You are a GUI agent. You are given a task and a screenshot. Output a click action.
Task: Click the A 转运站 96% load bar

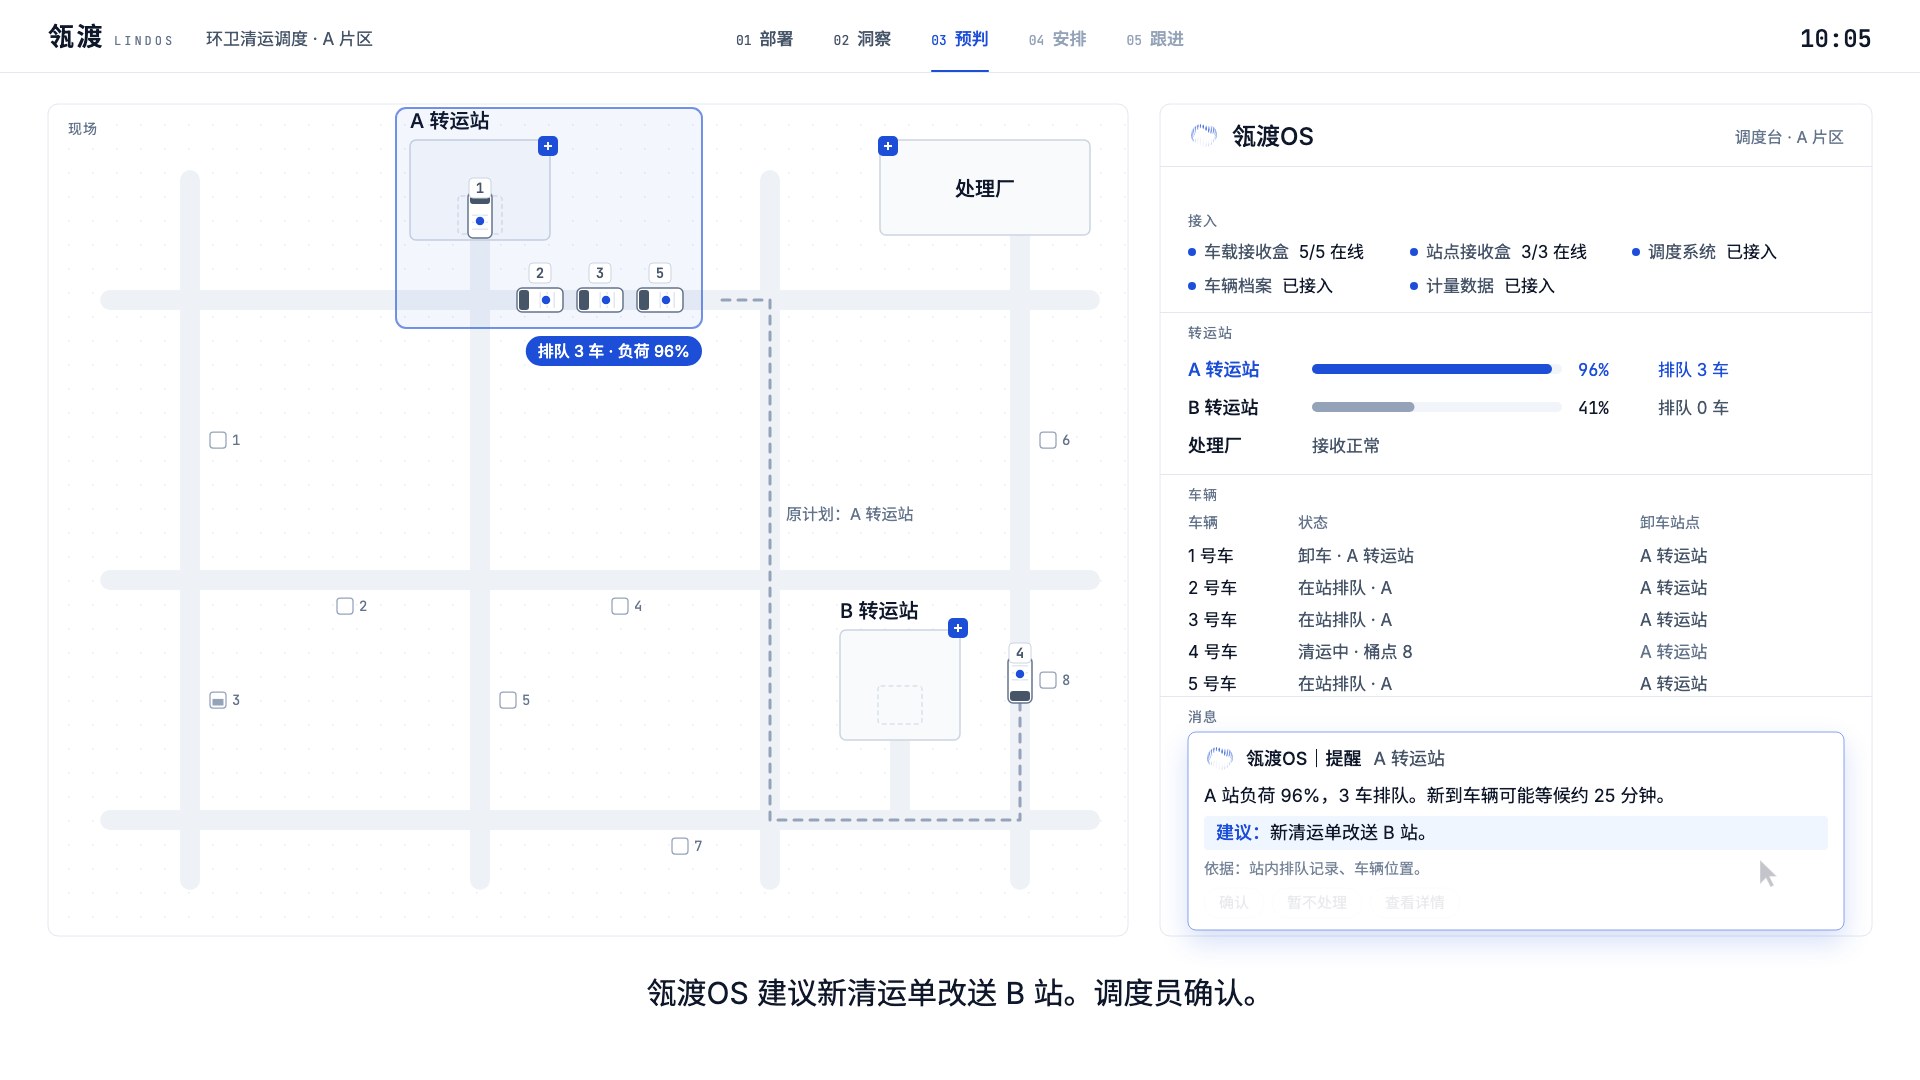click(1437, 369)
